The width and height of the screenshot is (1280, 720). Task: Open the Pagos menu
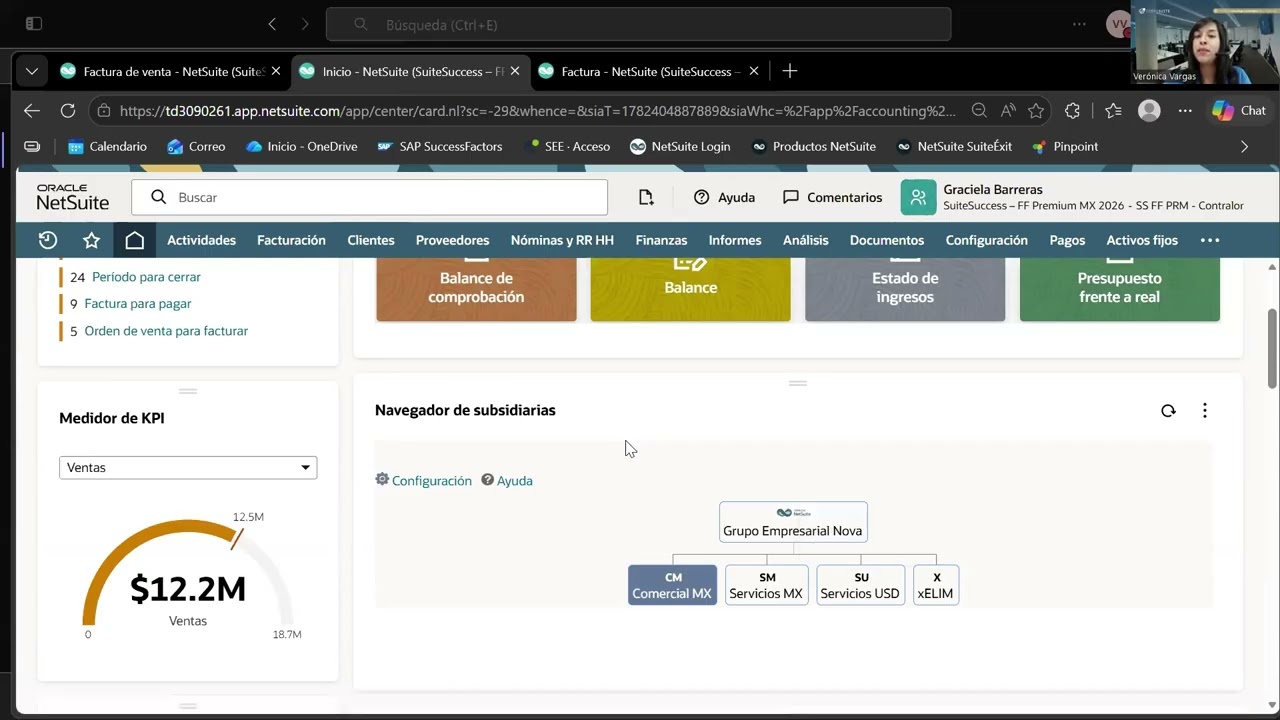1067,240
